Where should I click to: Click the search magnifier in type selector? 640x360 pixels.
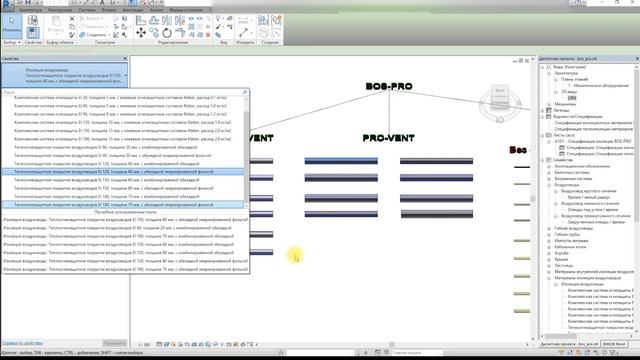(245, 92)
